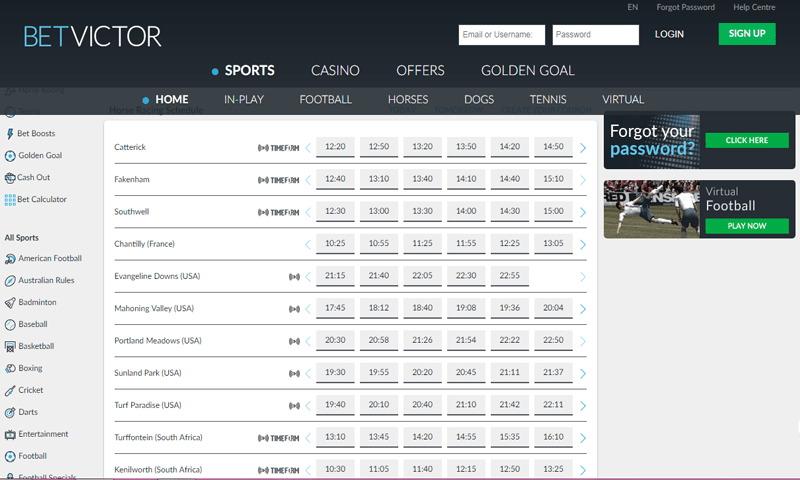Image resolution: width=800 pixels, height=480 pixels.
Task: Click Timeform icon for Catterick
Action: tap(278, 148)
